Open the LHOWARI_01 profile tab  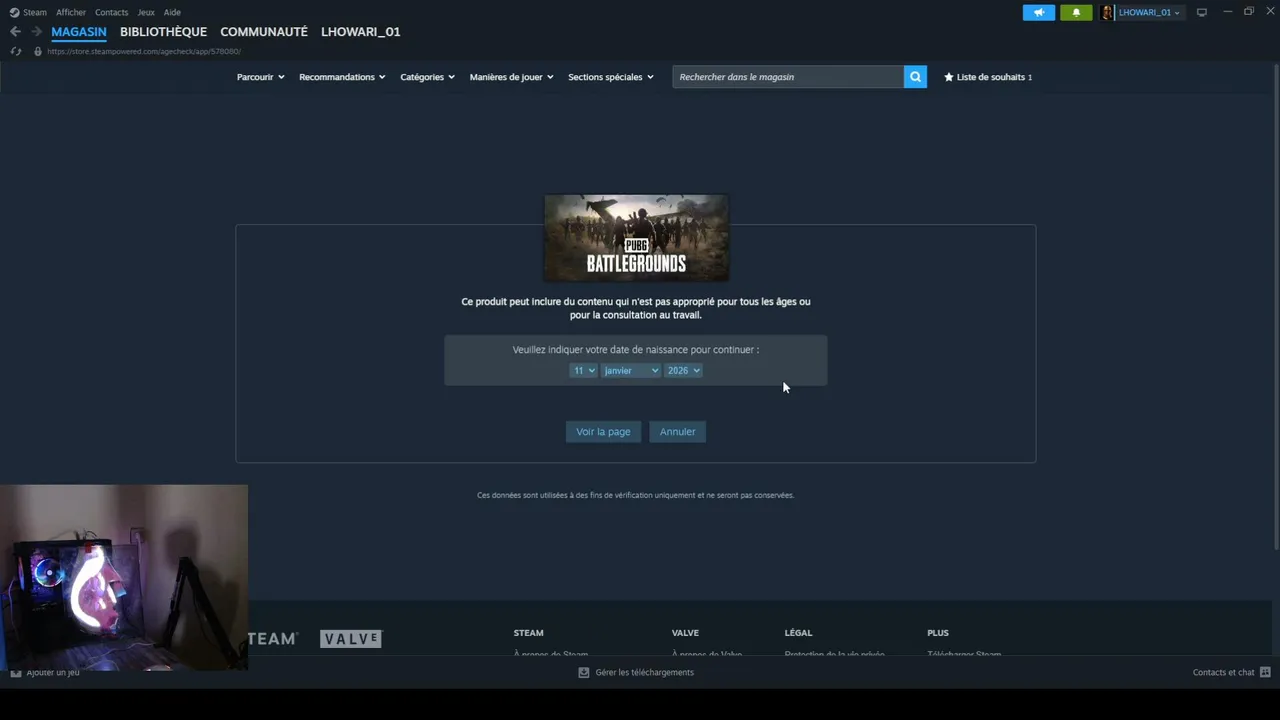click(x=360, y=32)
